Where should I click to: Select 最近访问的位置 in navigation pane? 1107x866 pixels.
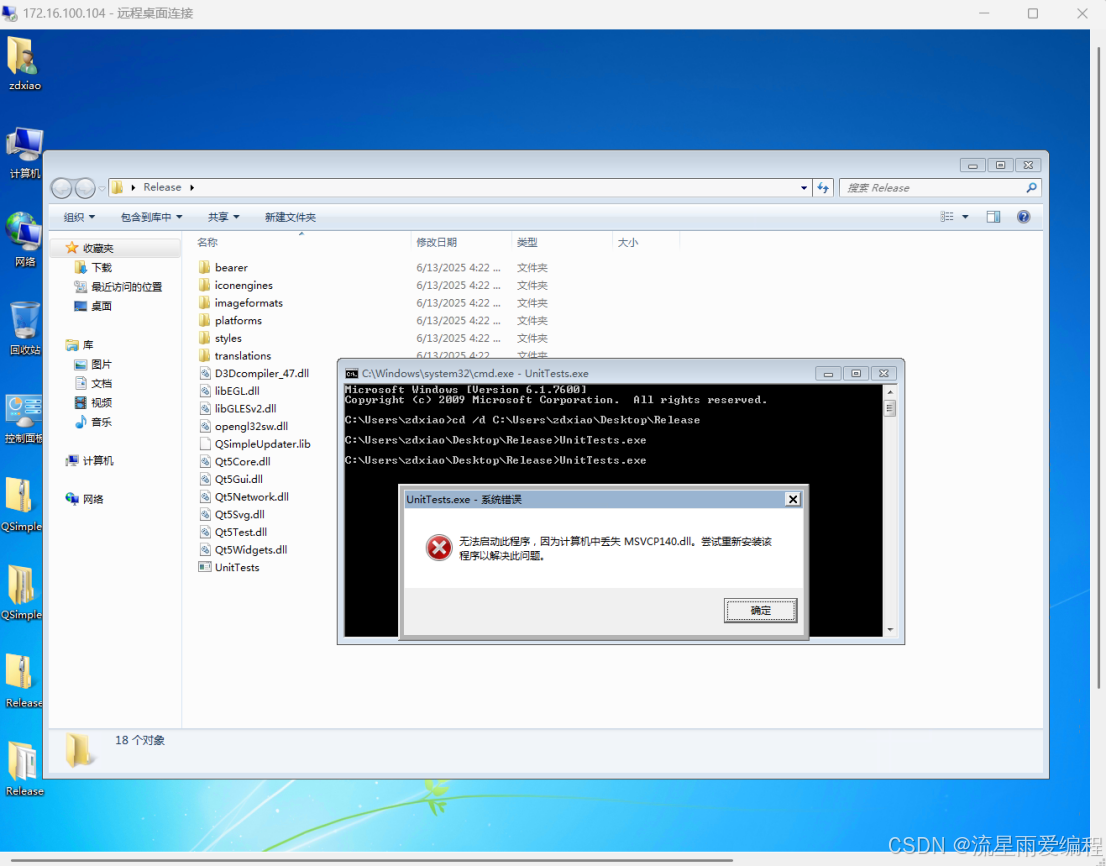[118, 287]
